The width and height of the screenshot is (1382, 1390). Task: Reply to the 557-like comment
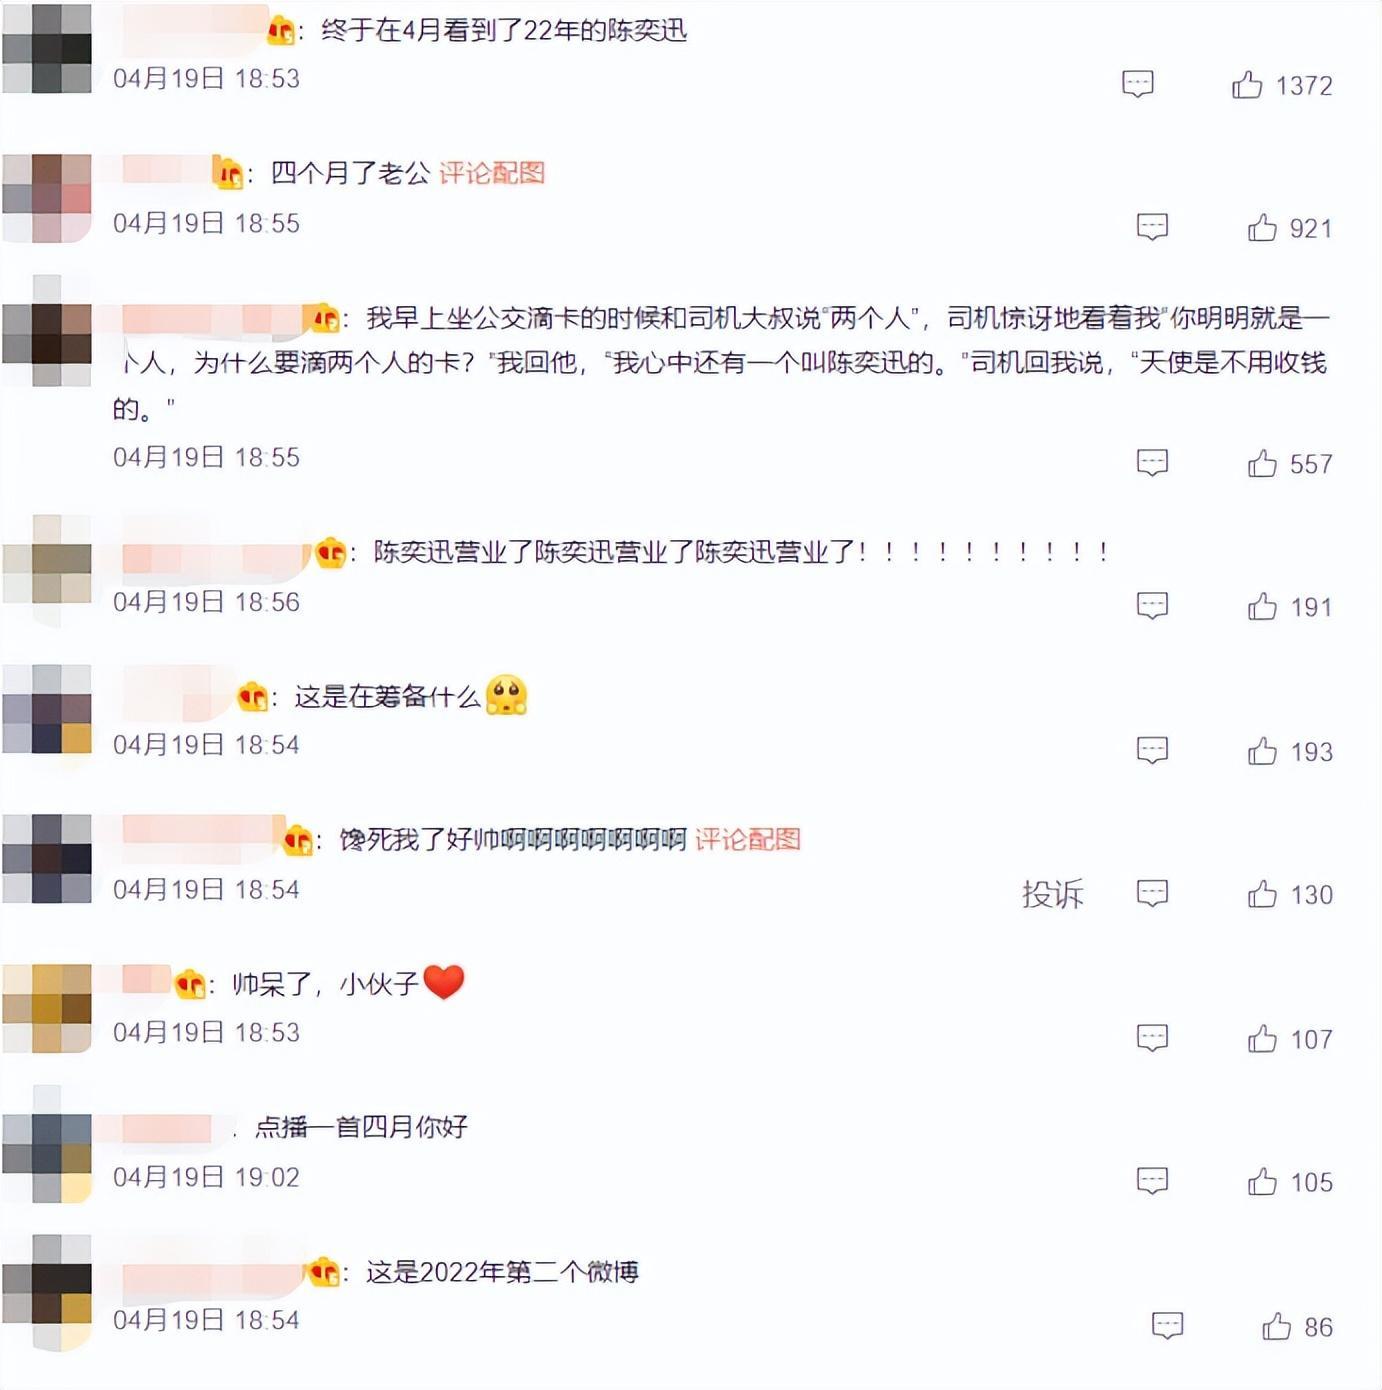click(x=1153, y=462)
